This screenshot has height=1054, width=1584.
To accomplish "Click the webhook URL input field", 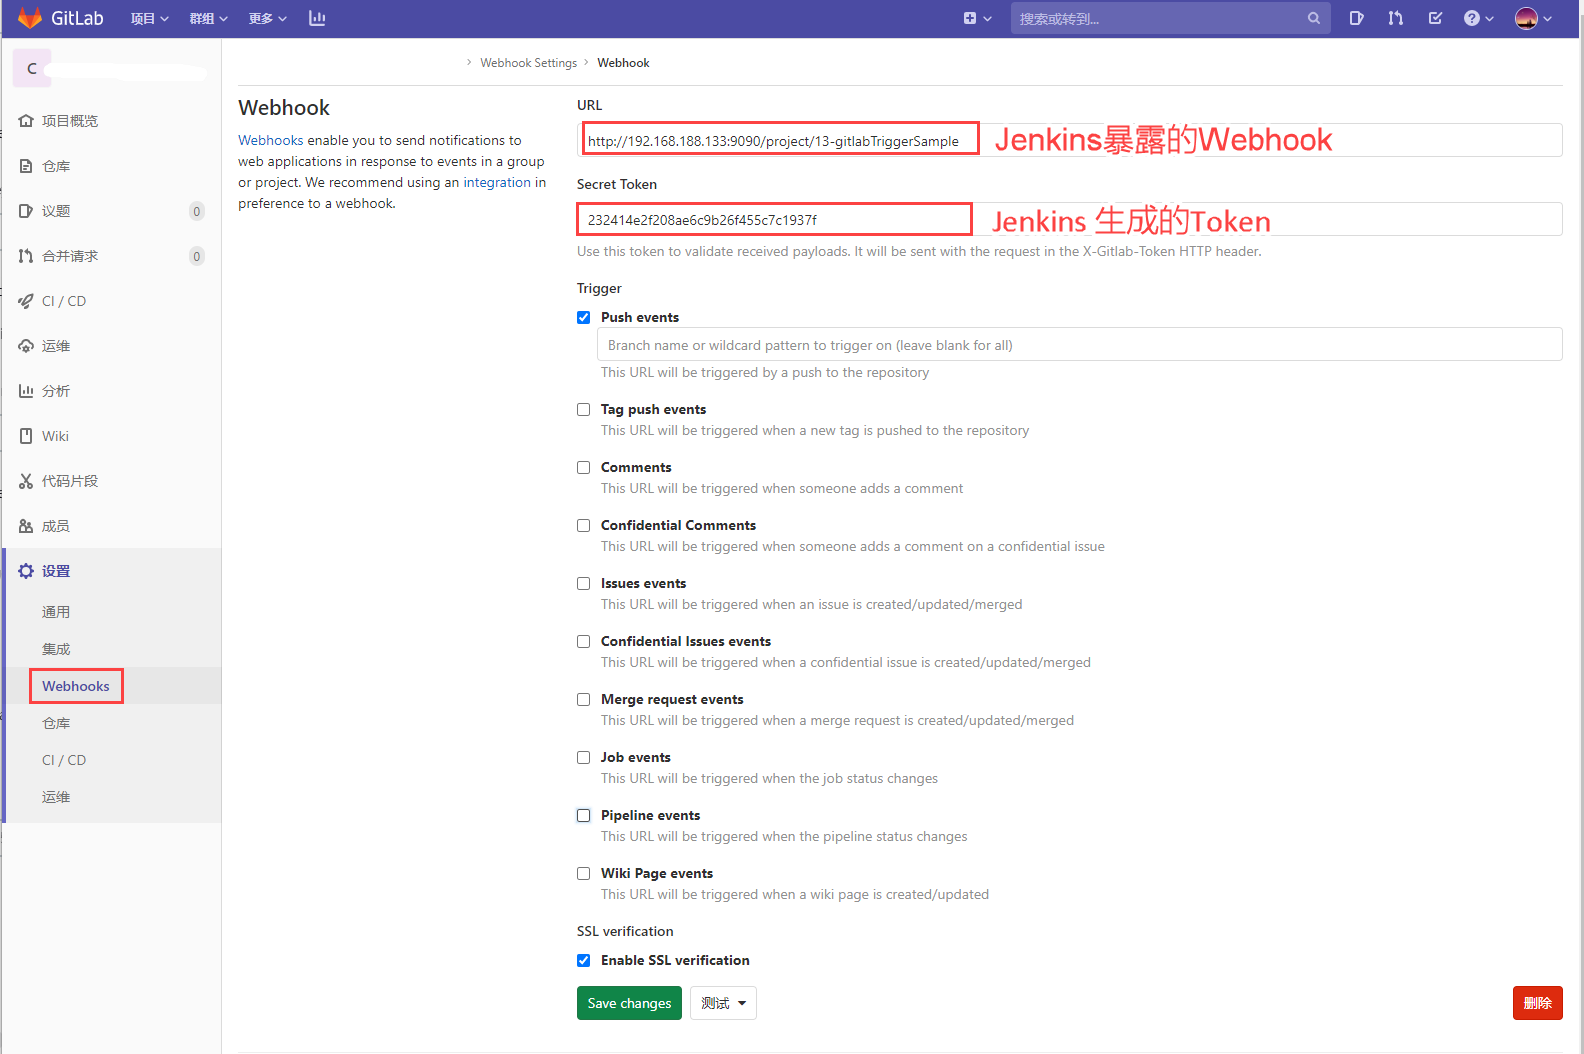I will (x=1069, y=140).
